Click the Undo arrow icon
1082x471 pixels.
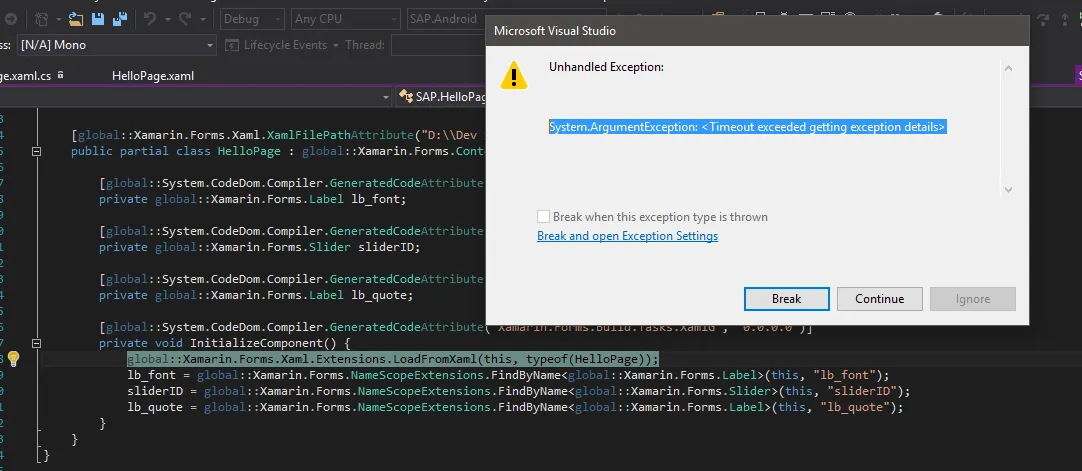pos(150,19)
